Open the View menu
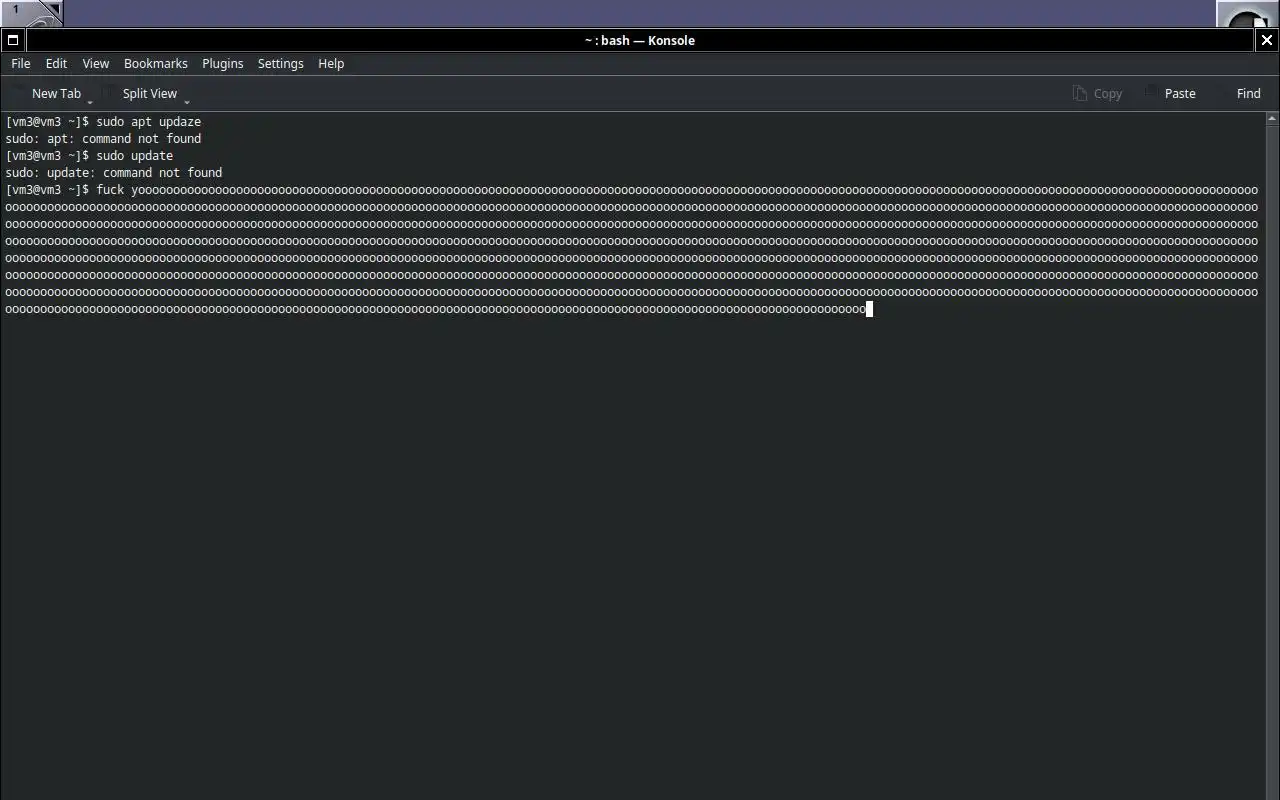The height and width of the screenshot is (800, 1280). [x=96, y=63]
